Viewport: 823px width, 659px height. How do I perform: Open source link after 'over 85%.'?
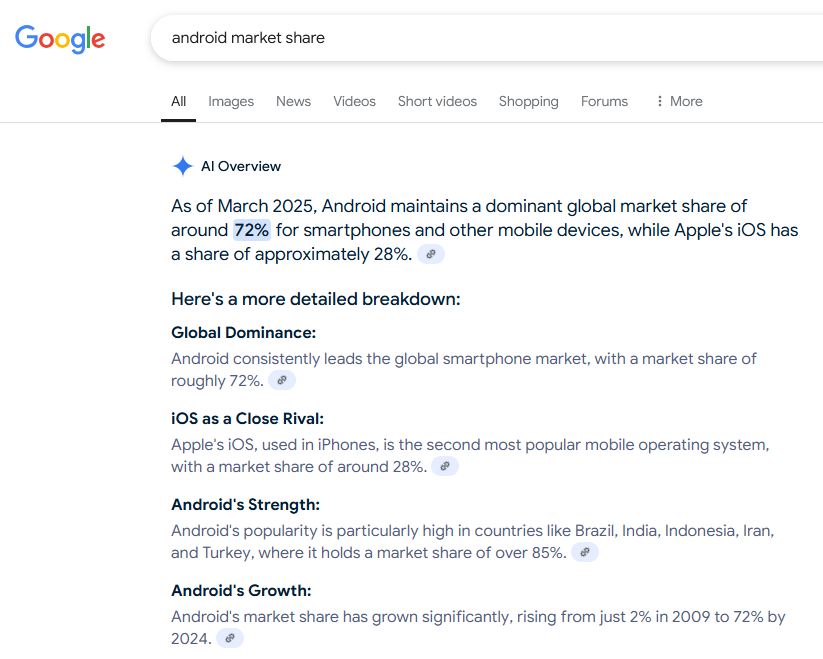click(x=585, y=552)
